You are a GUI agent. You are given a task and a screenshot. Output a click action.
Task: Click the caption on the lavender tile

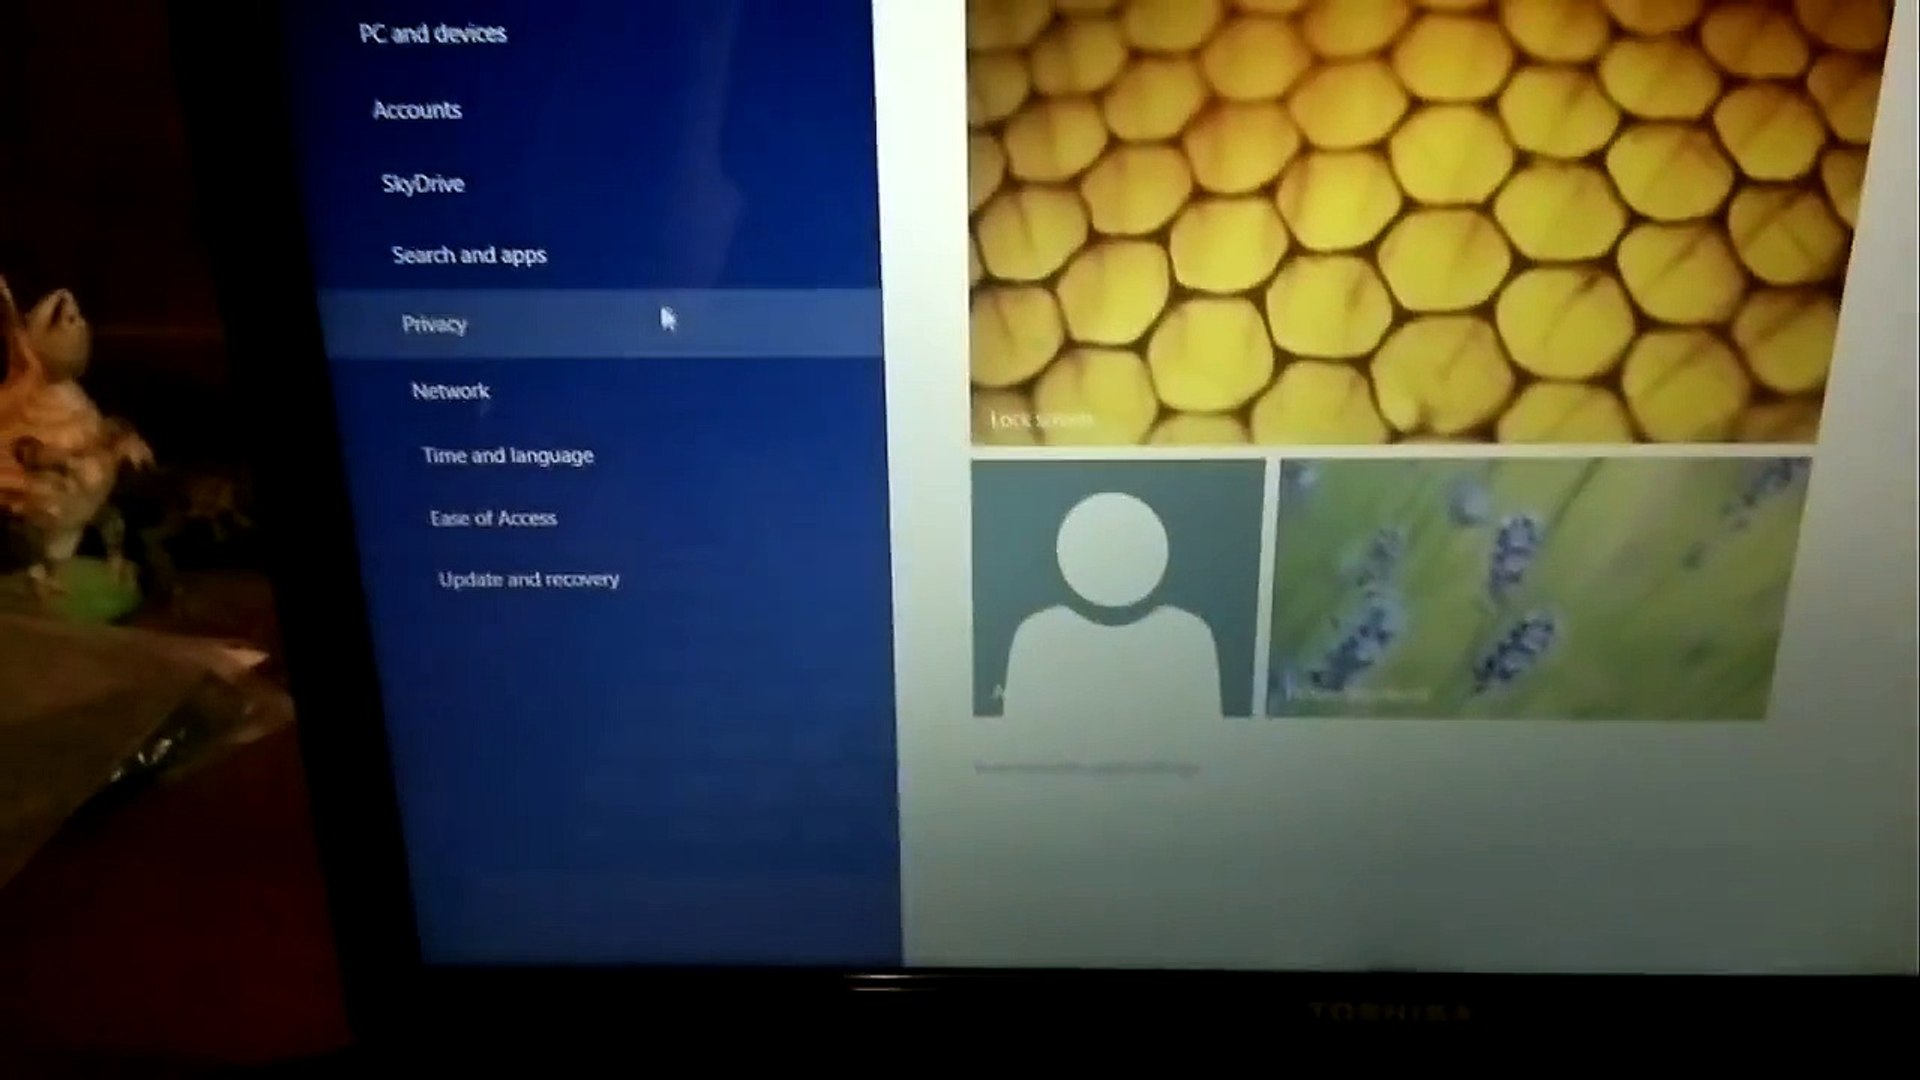pos(1355,694)
